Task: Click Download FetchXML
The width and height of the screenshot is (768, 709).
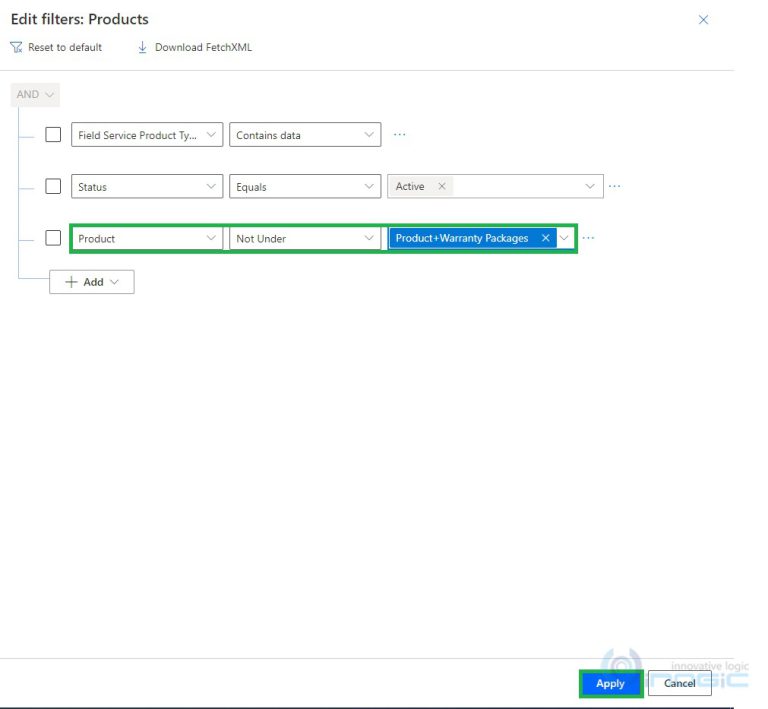Action: tap(203, 47)
